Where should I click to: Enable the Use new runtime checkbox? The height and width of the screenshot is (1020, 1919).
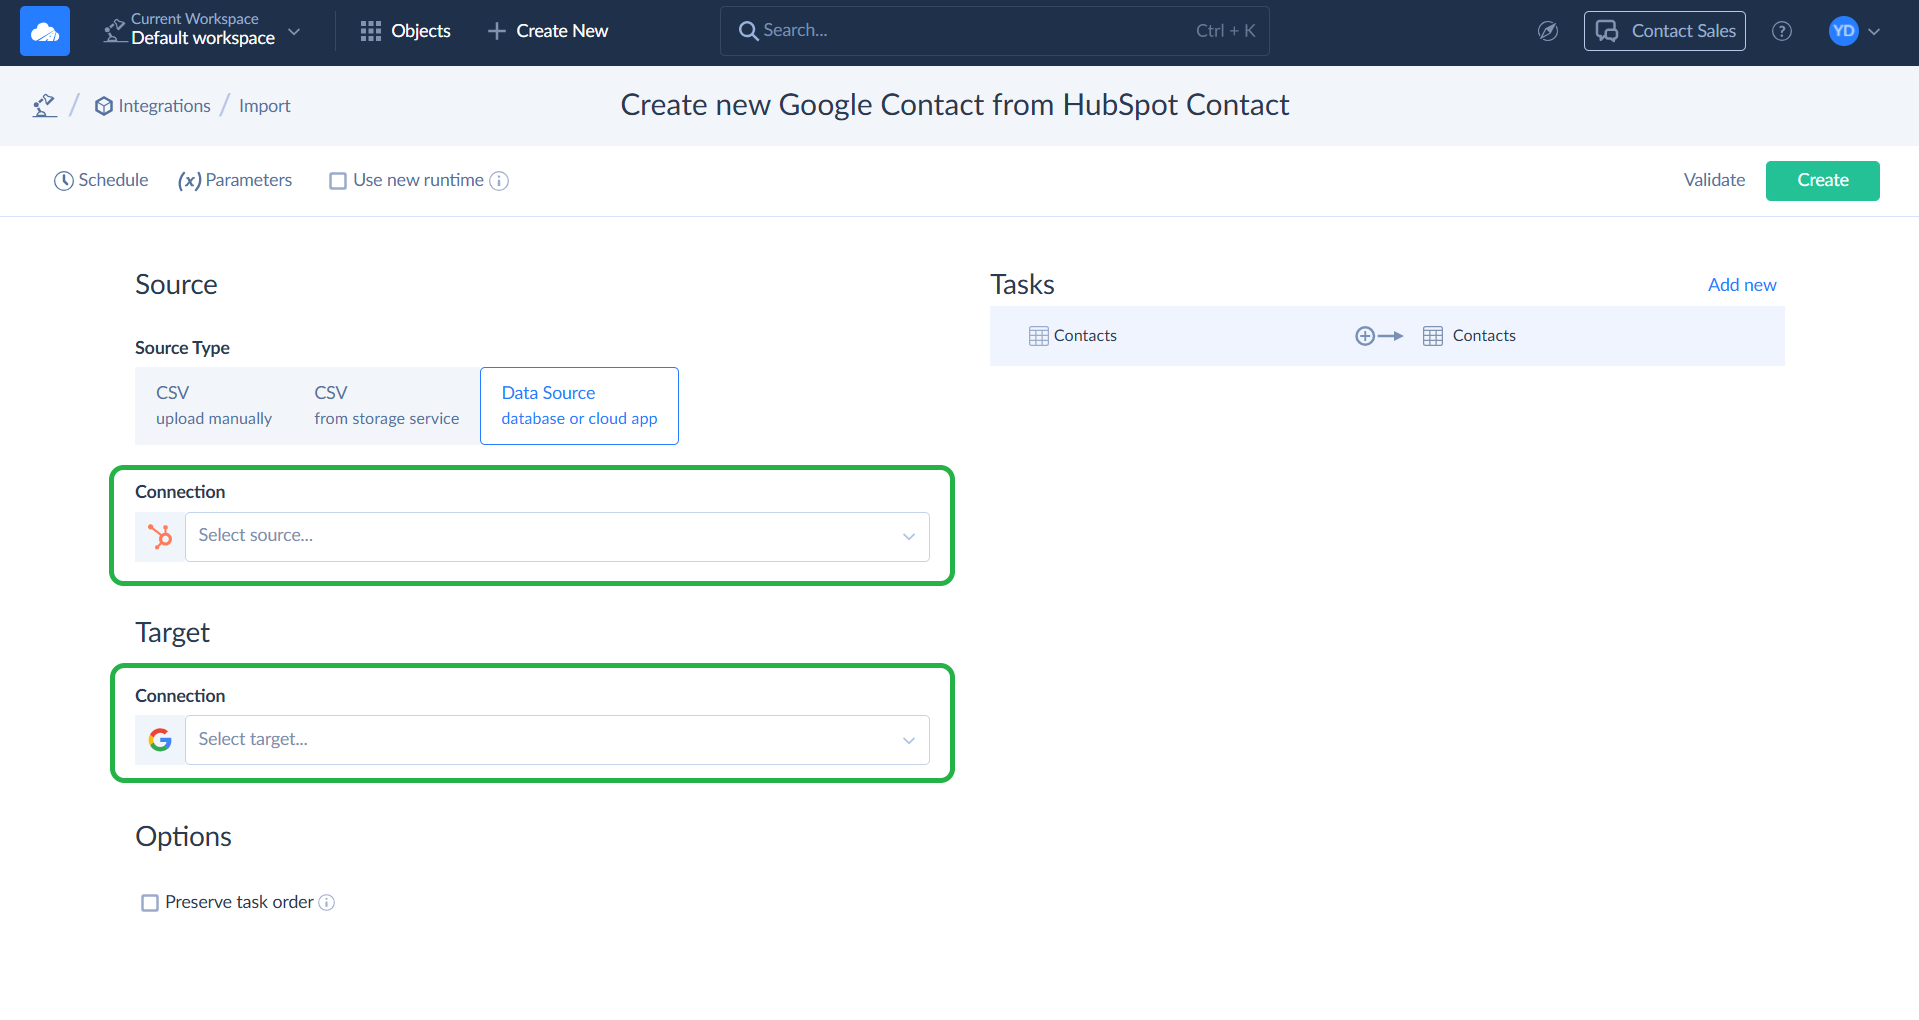tap(338, 181)
